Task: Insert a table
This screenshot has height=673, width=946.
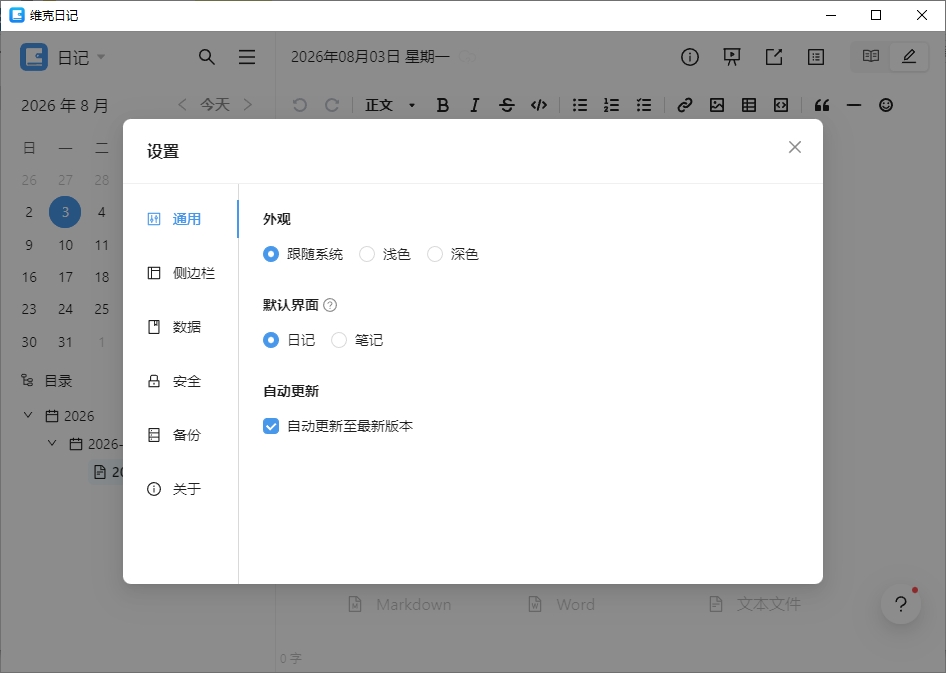Action: (749, 106)
